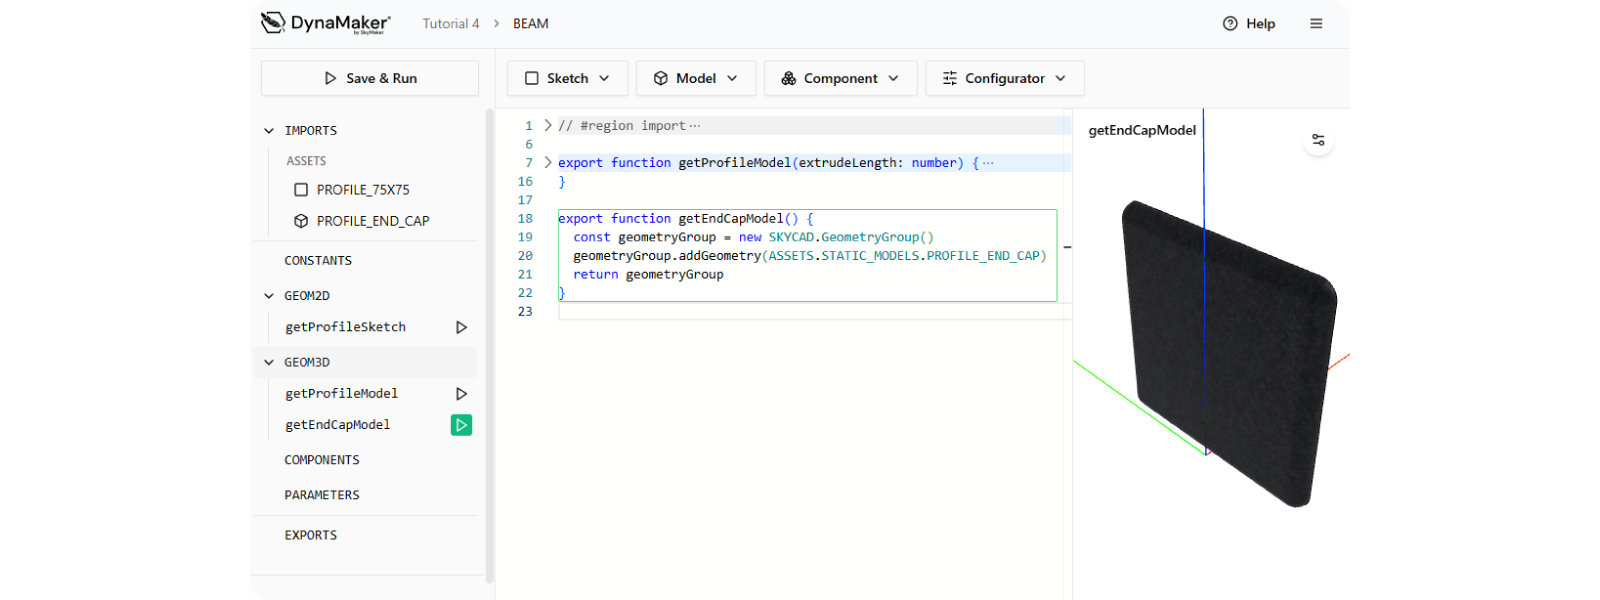Viewport: 1600px width, 600px height.
Task: Collapse the IMPORTS section
Action: 269,131
